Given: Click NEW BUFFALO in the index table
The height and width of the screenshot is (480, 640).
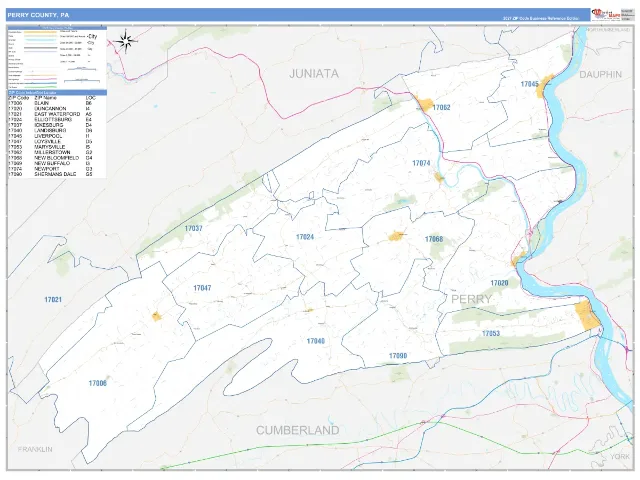Looking at the screenshot, I should [52, 163].
